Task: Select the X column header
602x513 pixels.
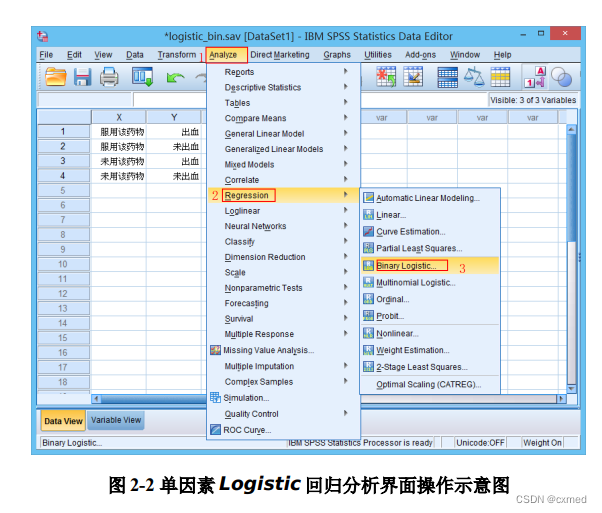Action: [119, 117]
